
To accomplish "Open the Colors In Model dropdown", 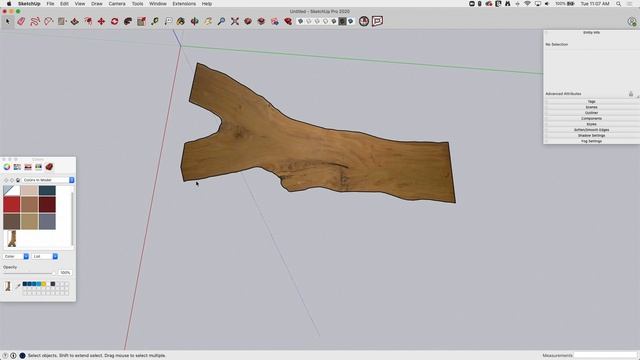I will 48,180.
